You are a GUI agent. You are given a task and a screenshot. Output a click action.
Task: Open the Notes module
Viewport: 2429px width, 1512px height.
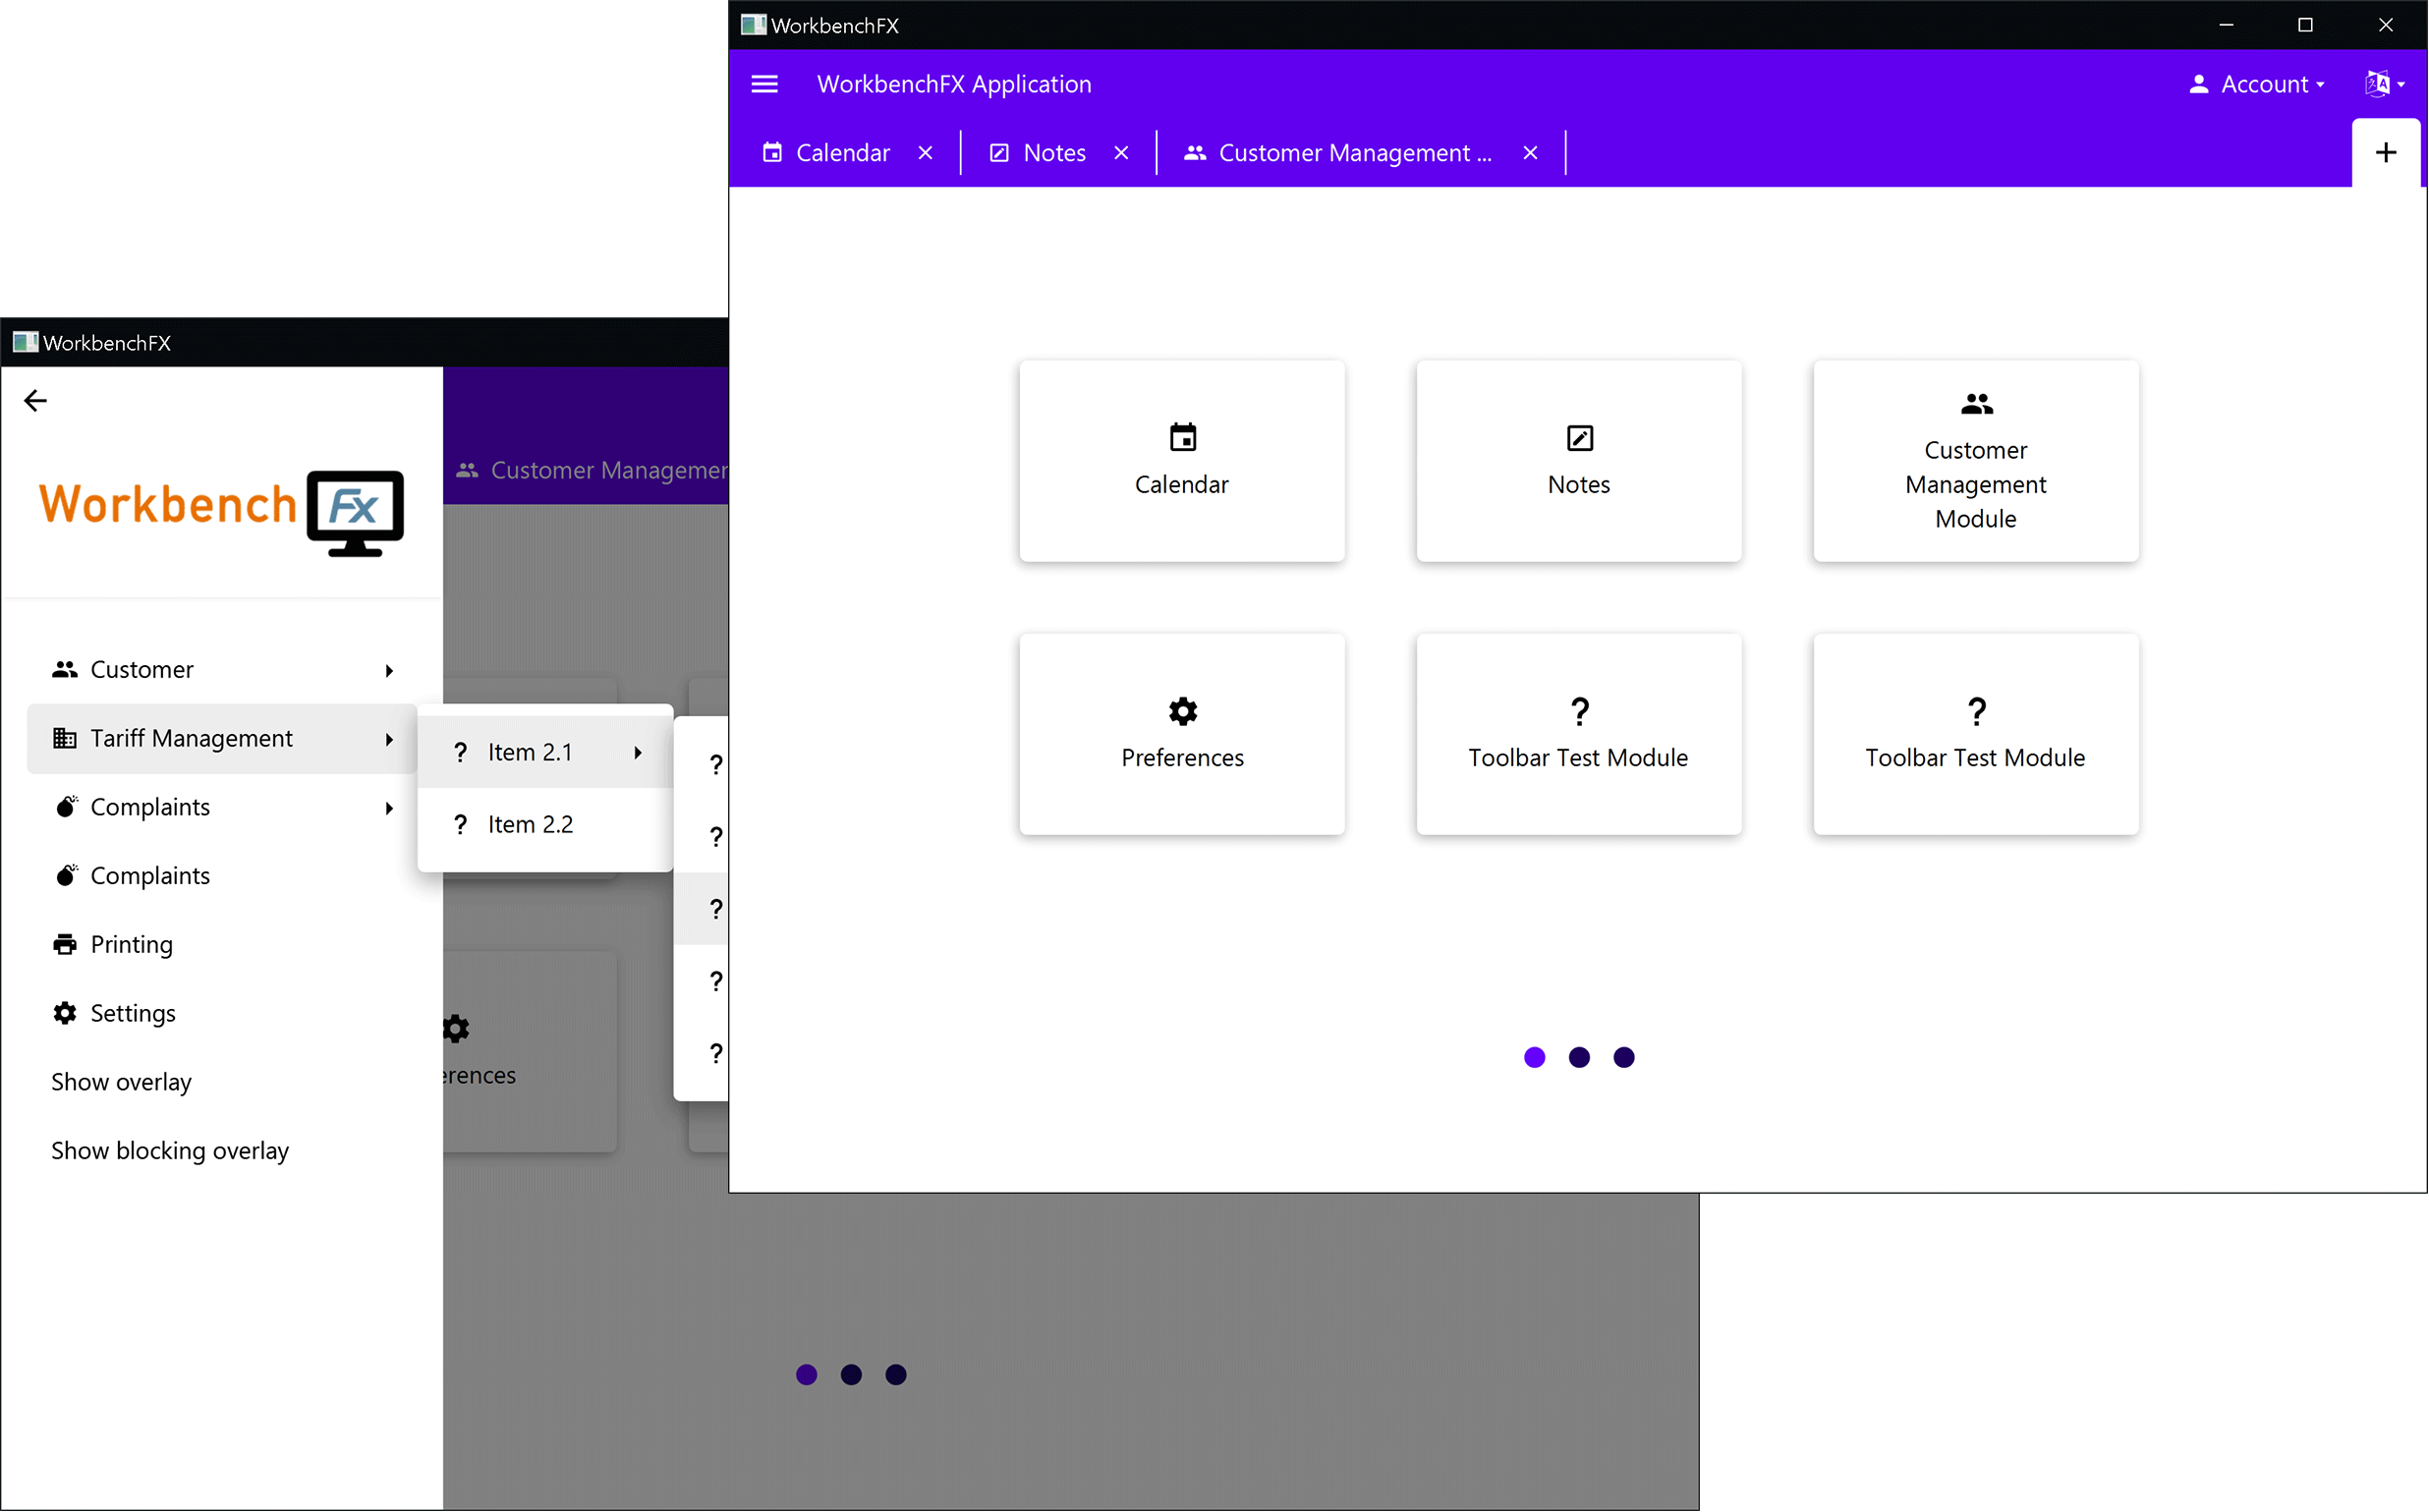click(x=1576, y=460)
